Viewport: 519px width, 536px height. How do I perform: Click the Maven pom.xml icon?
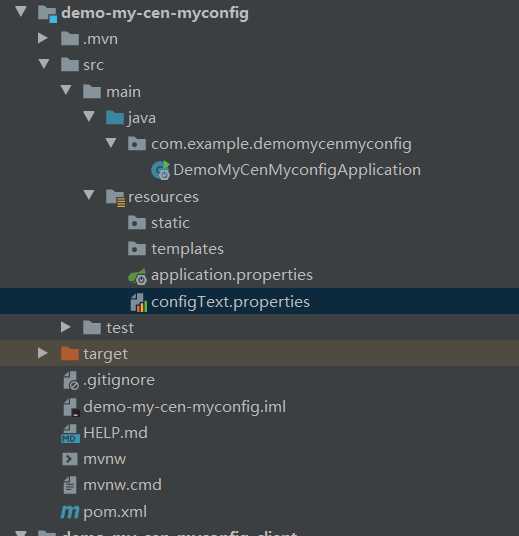point(70,512)
